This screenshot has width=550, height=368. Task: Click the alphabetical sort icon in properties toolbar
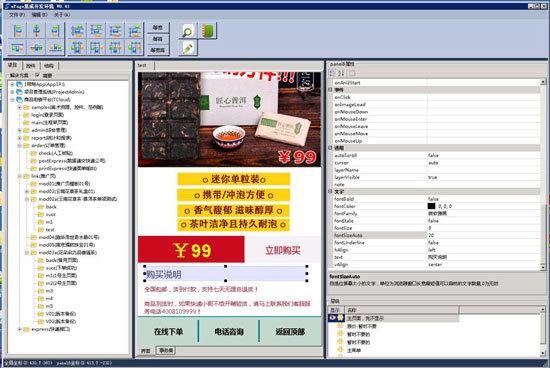(x=342, y=73)
